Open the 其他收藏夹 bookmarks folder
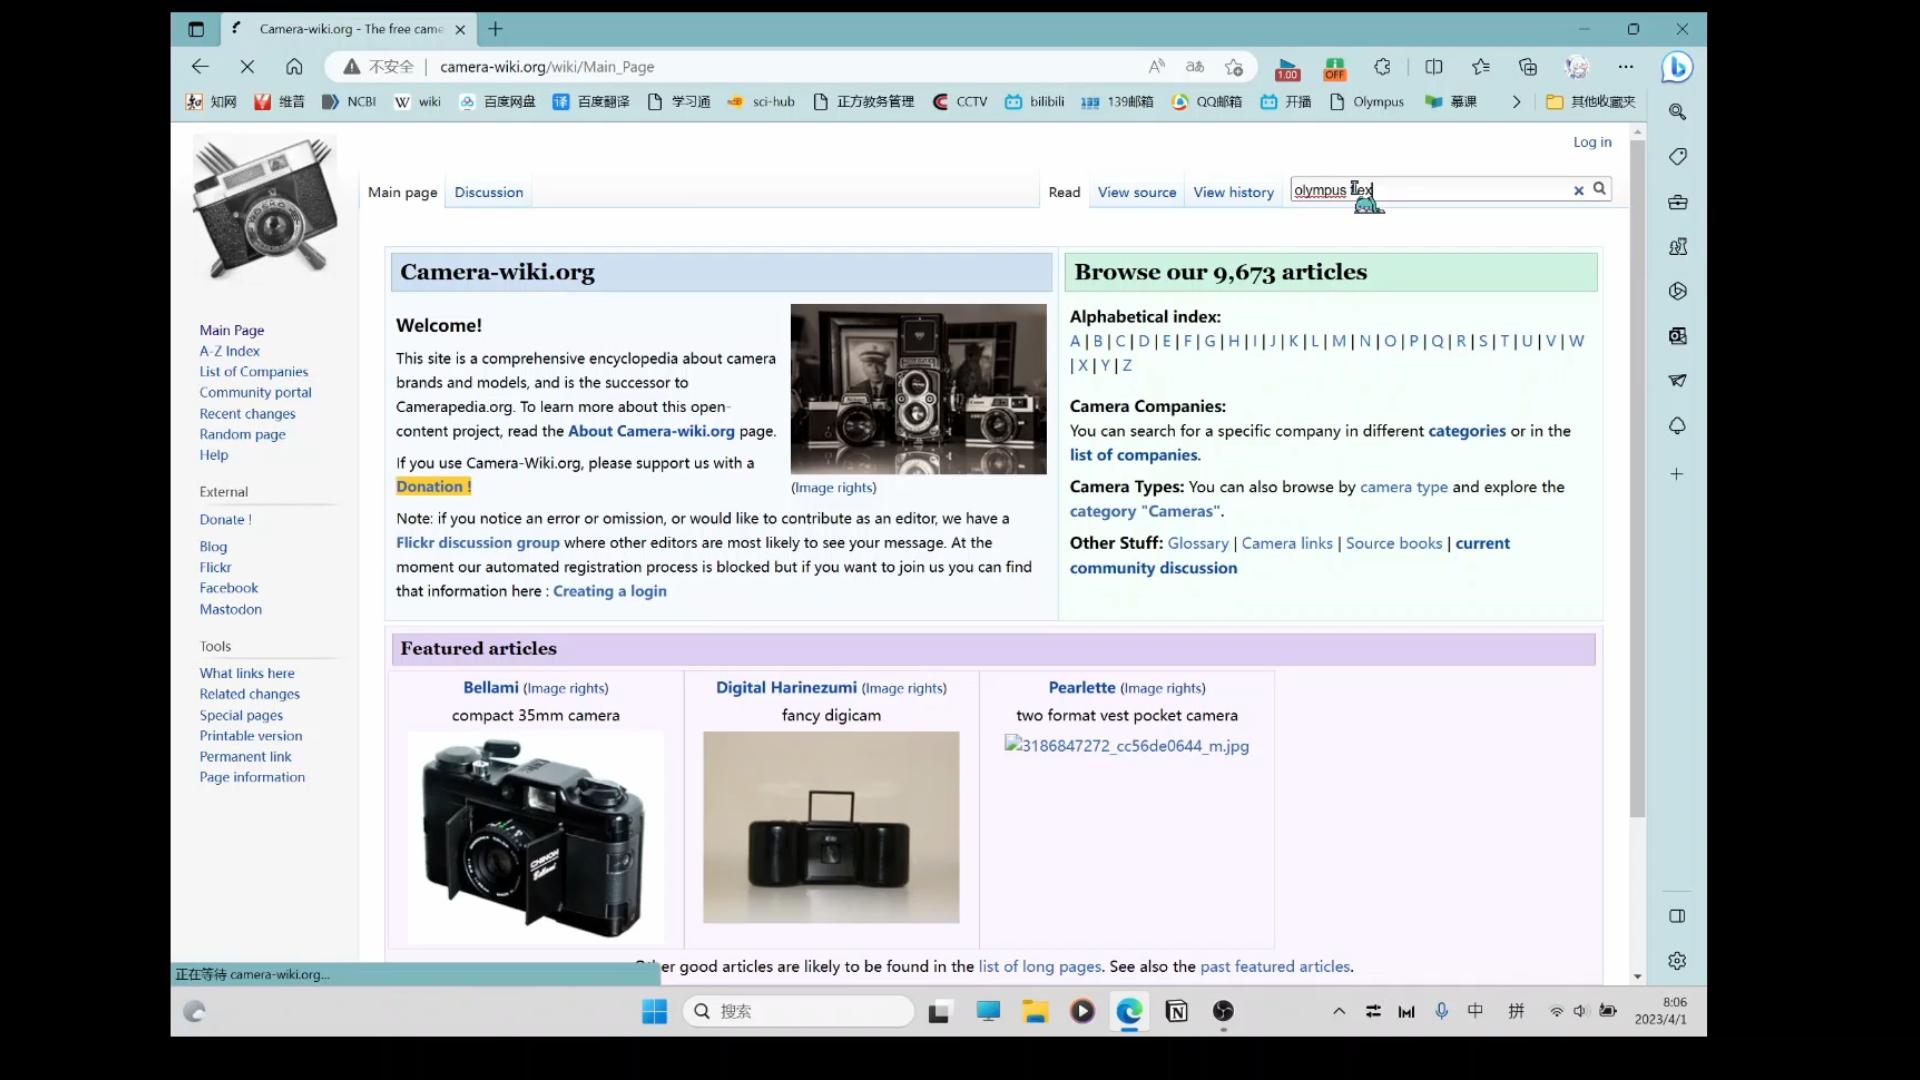This screenshot has height=1080, width=1920. tap(1591, 102)
